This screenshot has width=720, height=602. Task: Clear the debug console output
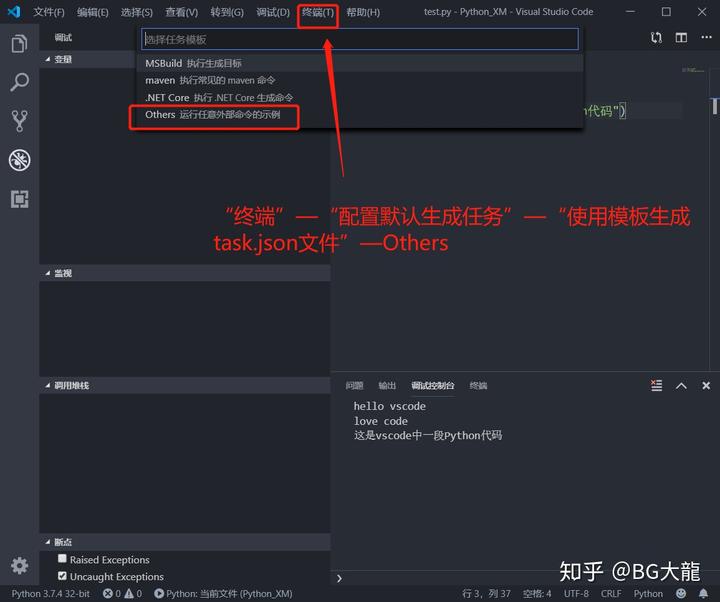coord(656,385)
